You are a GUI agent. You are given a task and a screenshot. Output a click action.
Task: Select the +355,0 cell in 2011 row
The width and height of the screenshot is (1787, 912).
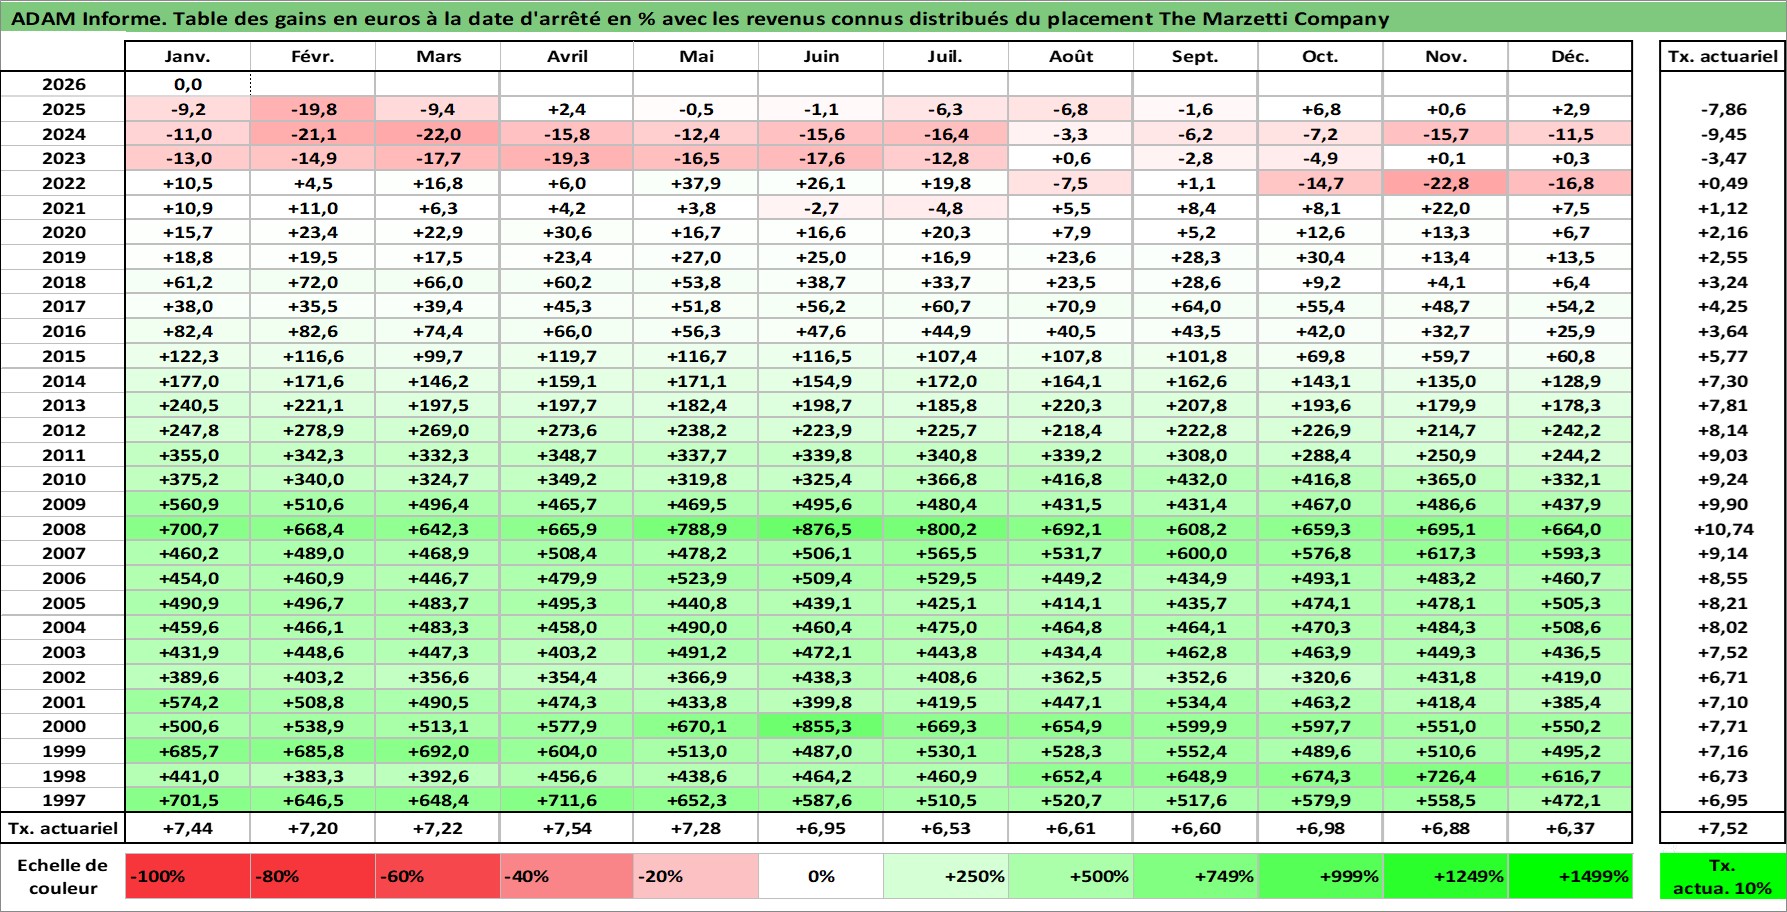click(x=188, y=455)
